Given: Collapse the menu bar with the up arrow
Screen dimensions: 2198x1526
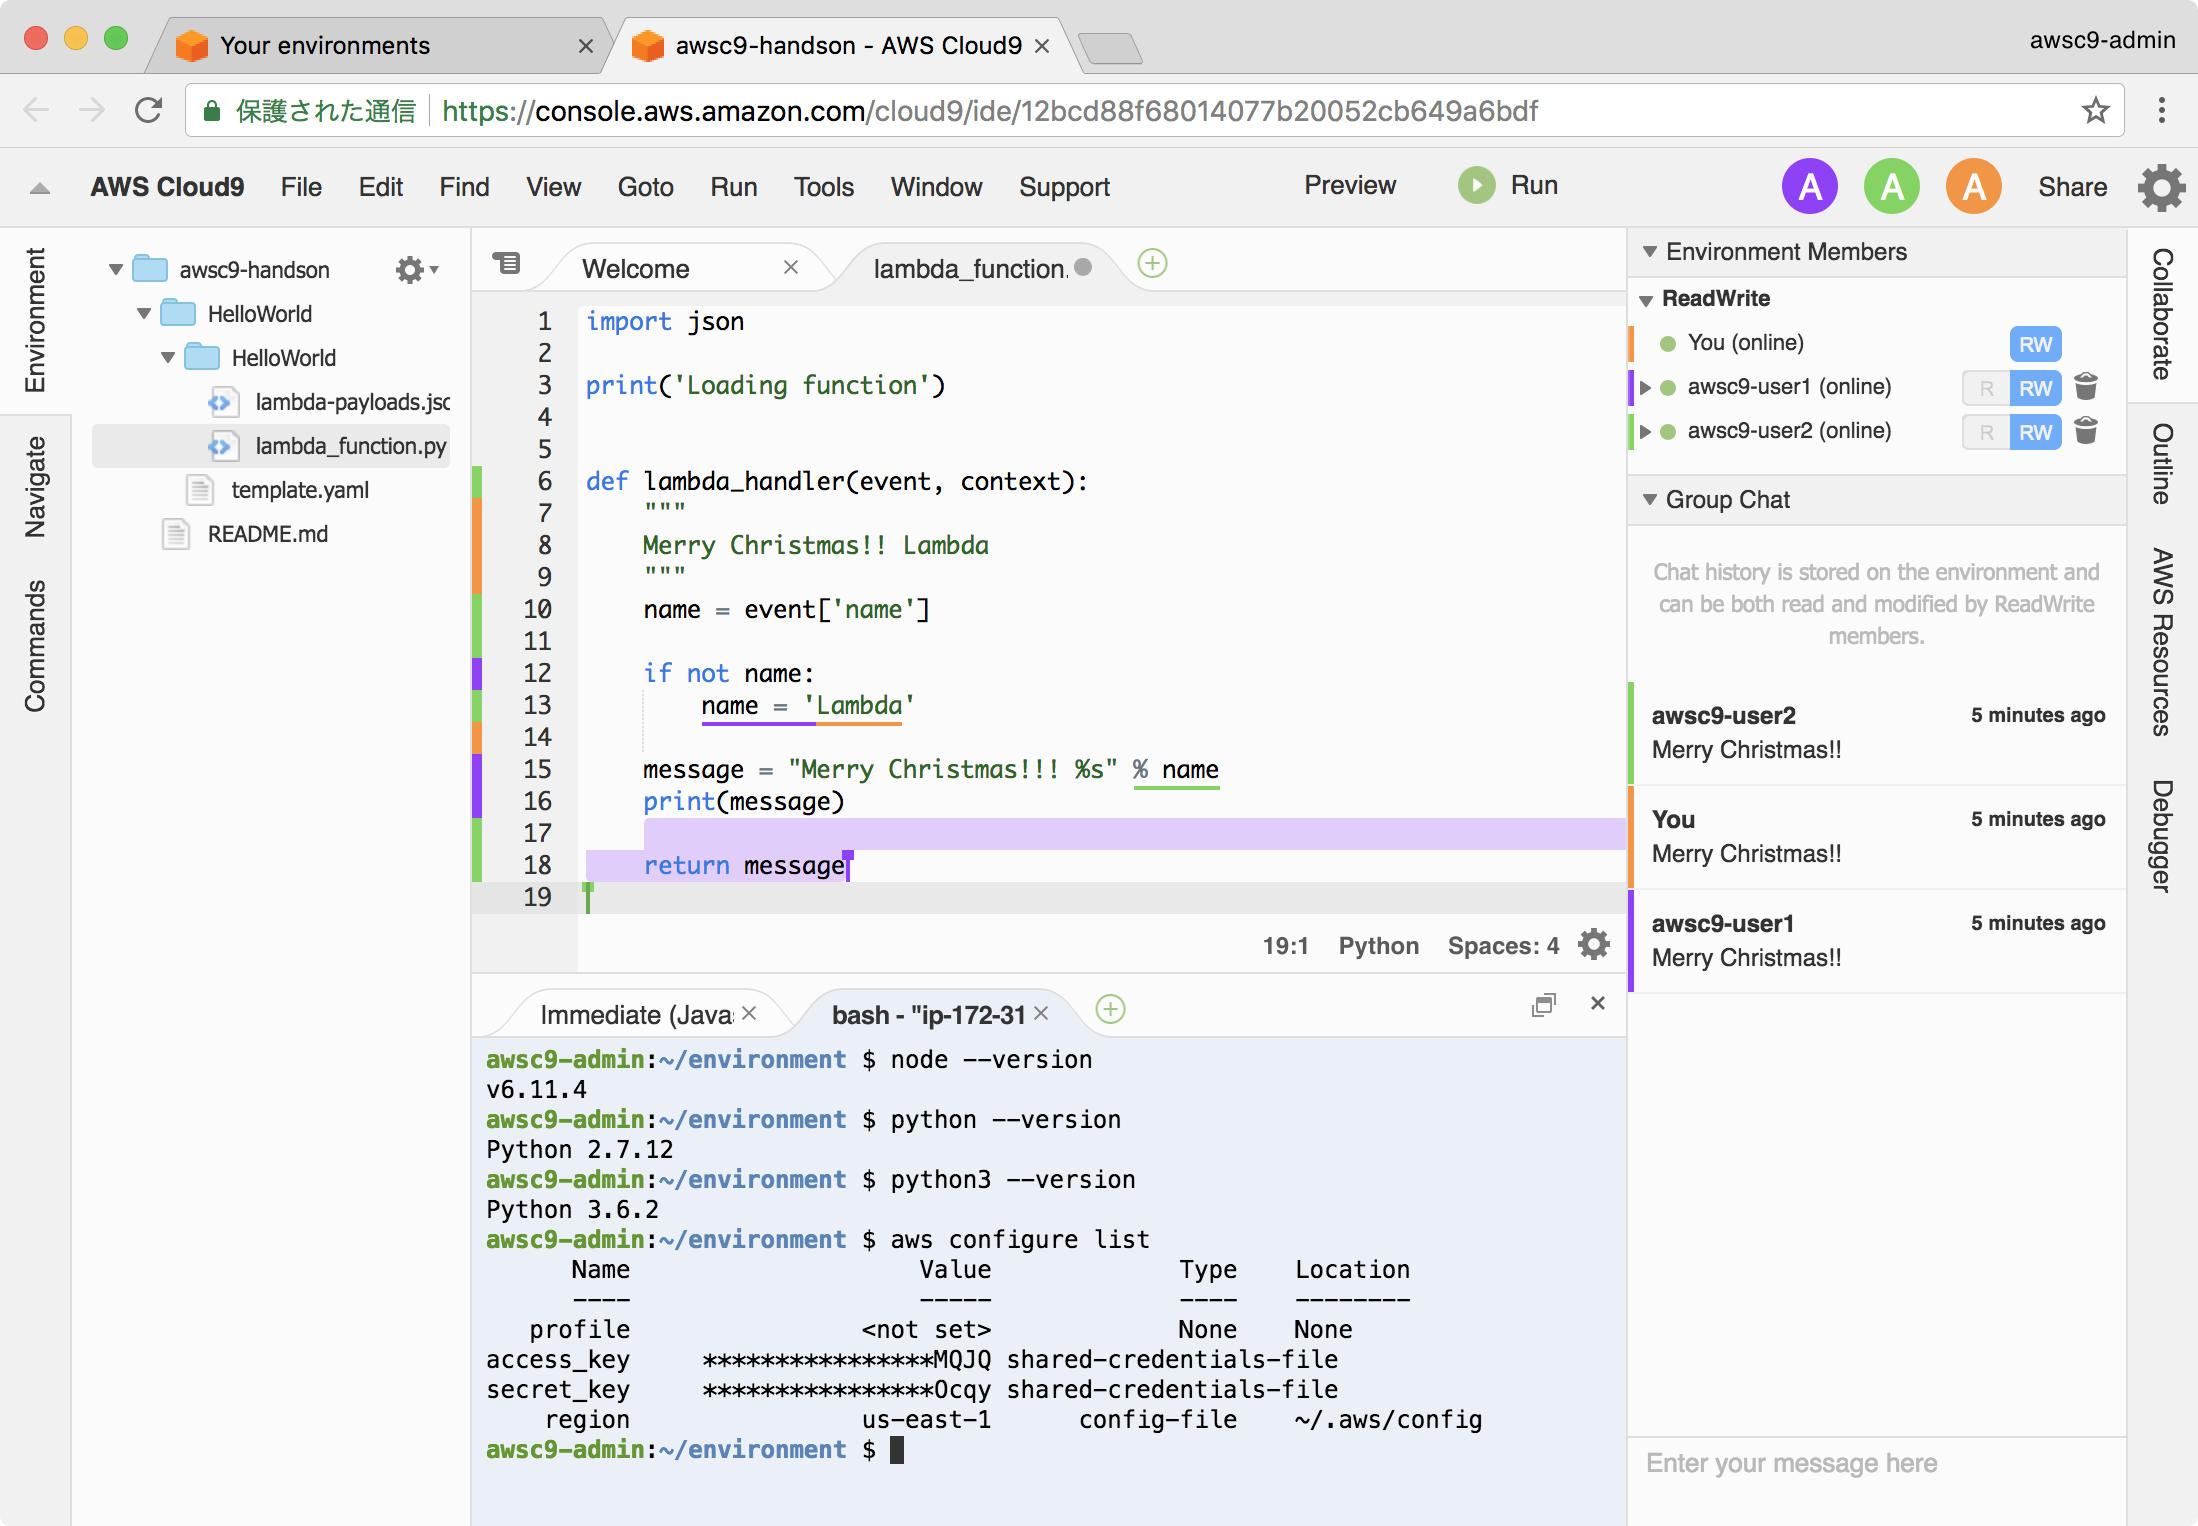Looking at the screenshot, I should tap(40, 188).
